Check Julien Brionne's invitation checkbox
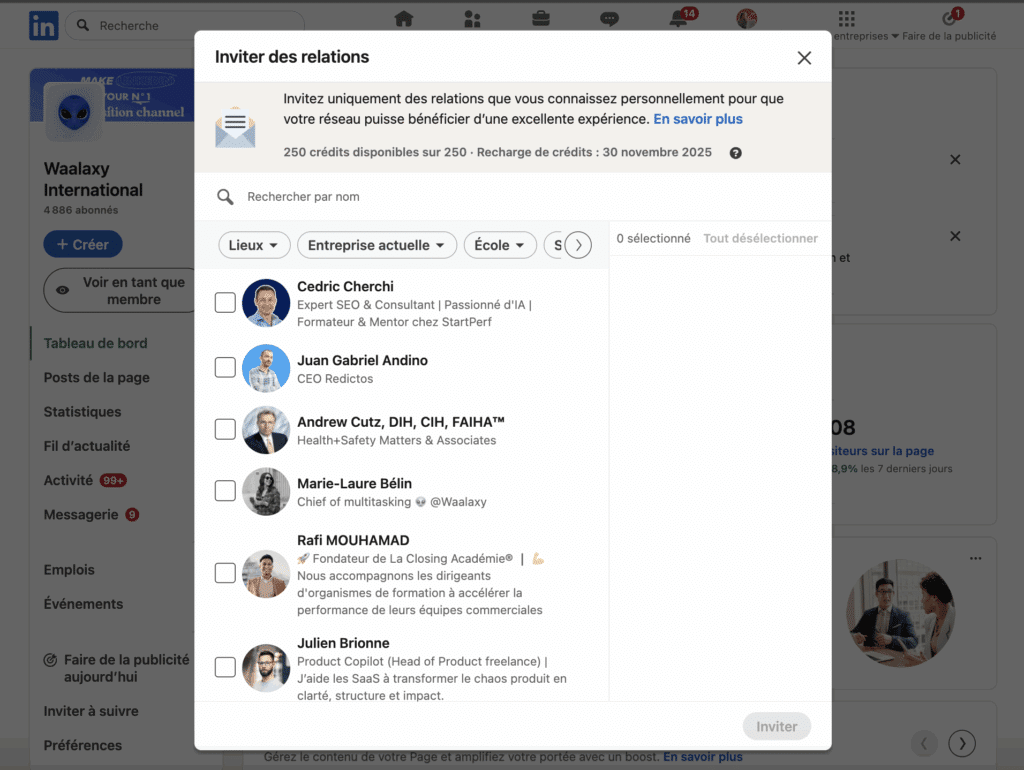Screen dimensions: 1024x770 point(224,668)
